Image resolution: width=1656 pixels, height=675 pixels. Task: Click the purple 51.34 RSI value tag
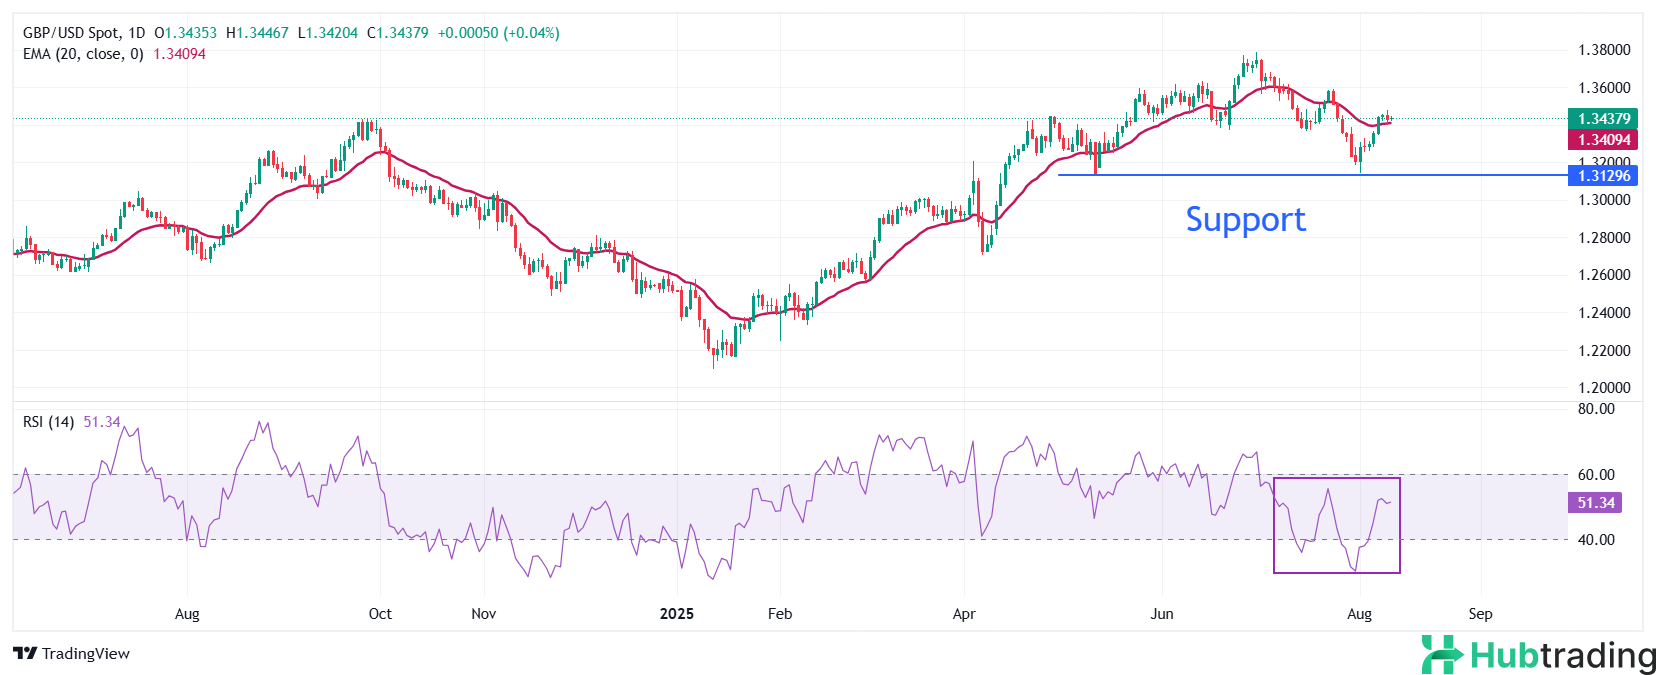coord(1595,503)
